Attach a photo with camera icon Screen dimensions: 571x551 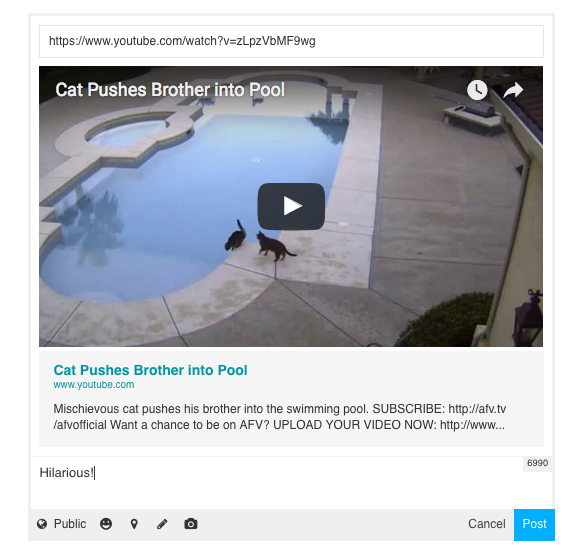point(190,524)
